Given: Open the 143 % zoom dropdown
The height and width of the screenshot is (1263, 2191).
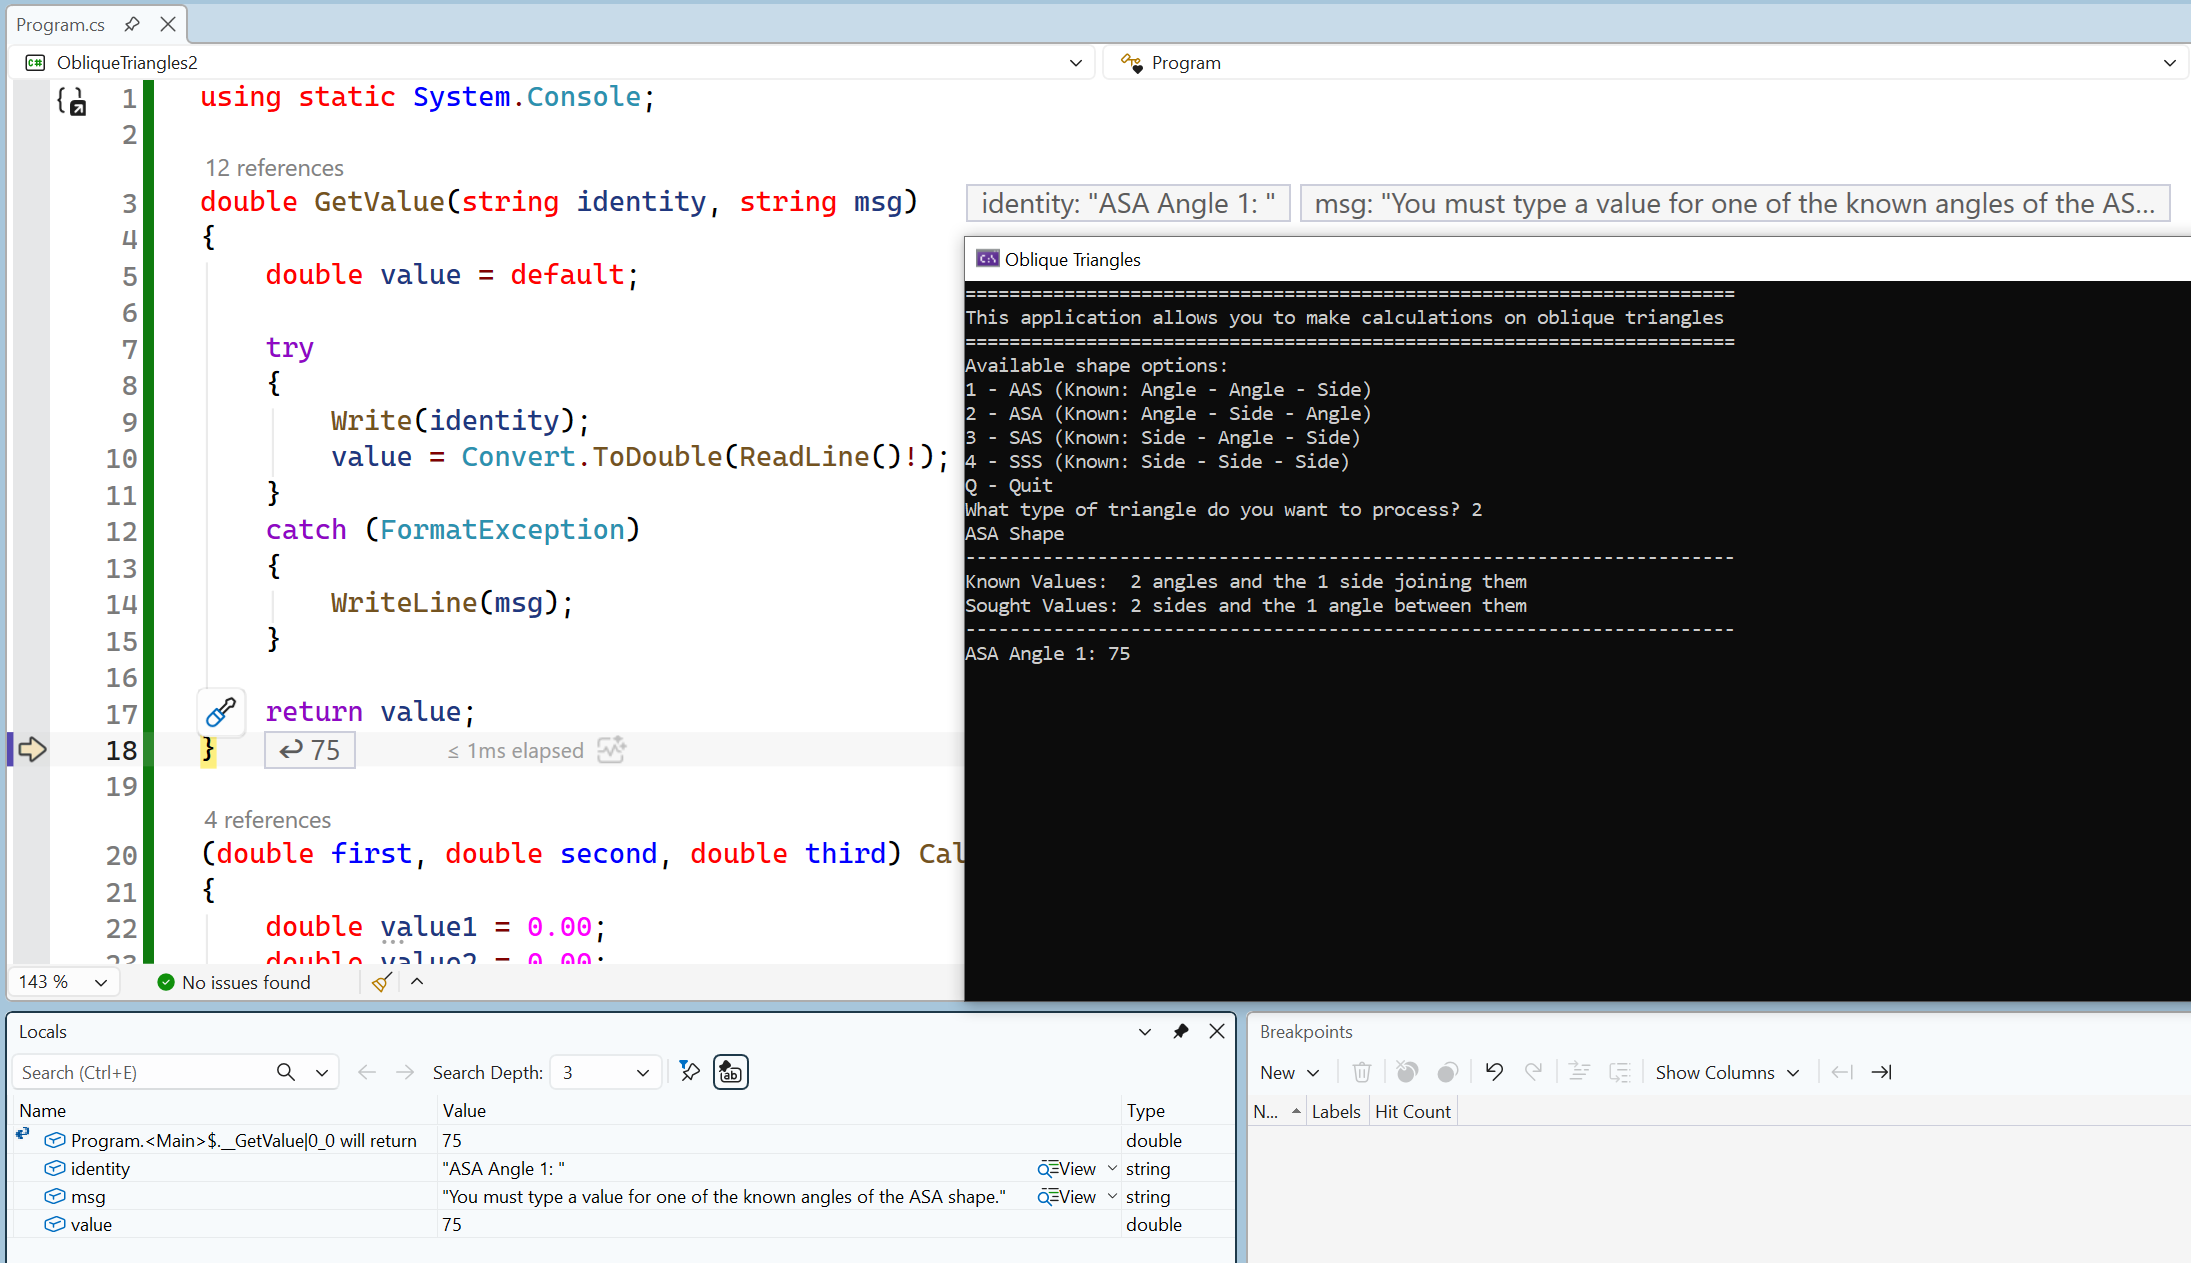Looking at the screenshot, I should pos(100,983).
